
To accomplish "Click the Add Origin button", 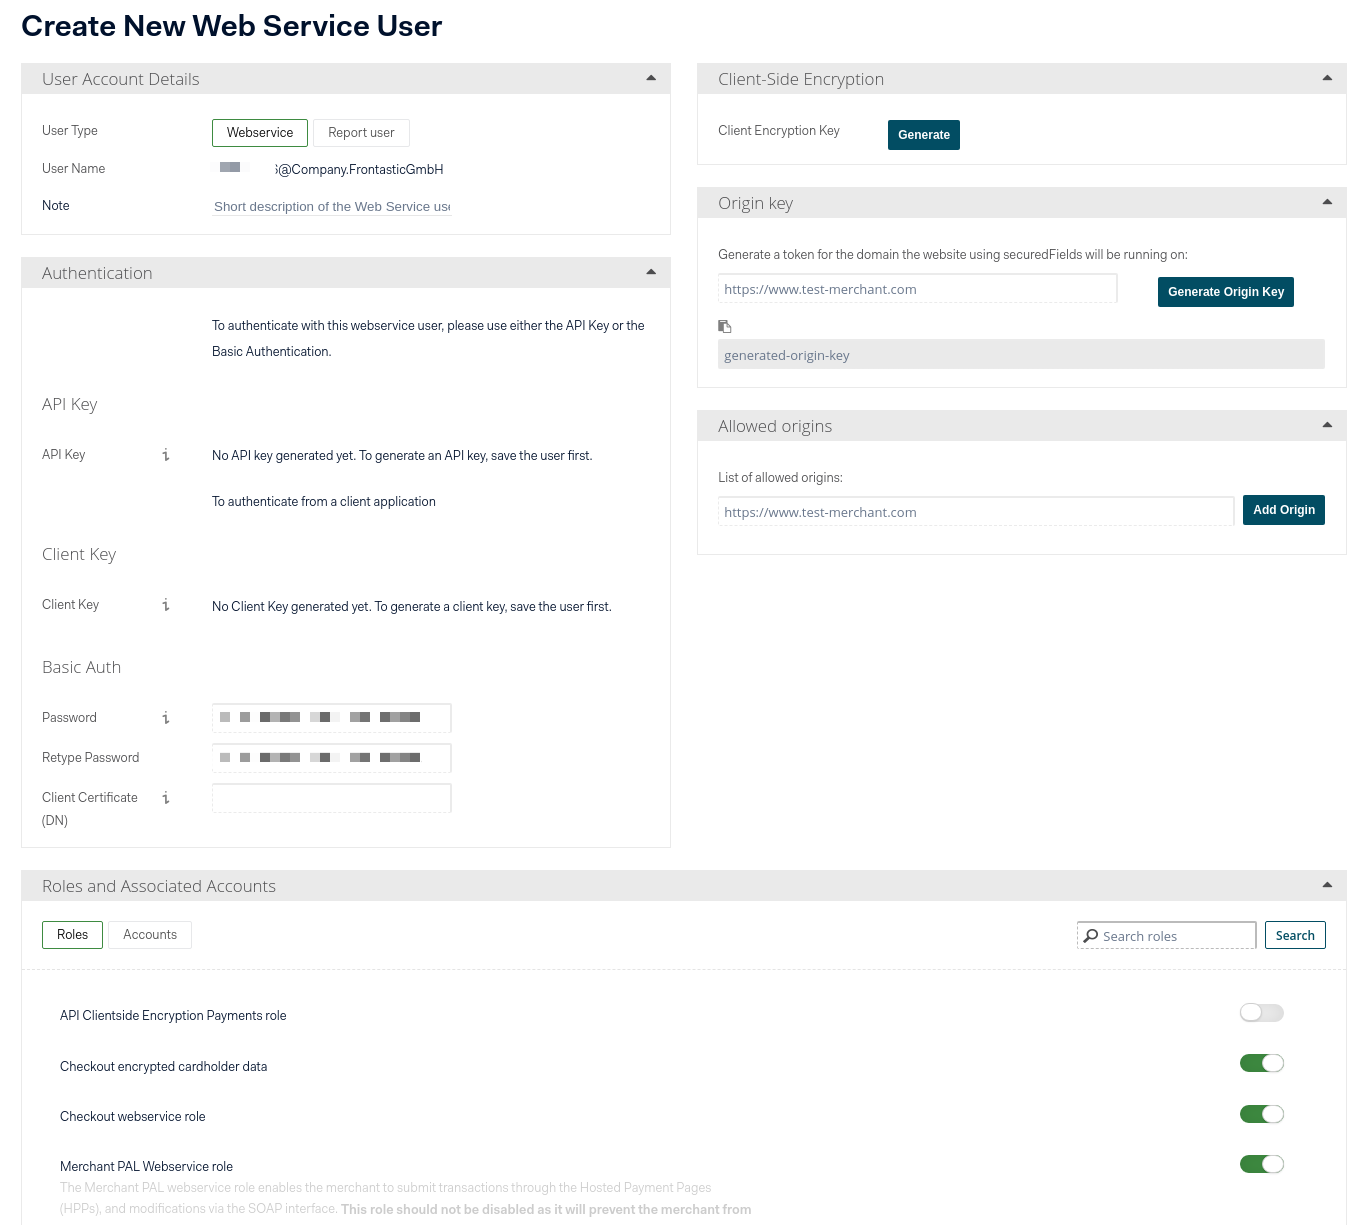I will [x=1284, y=510].
